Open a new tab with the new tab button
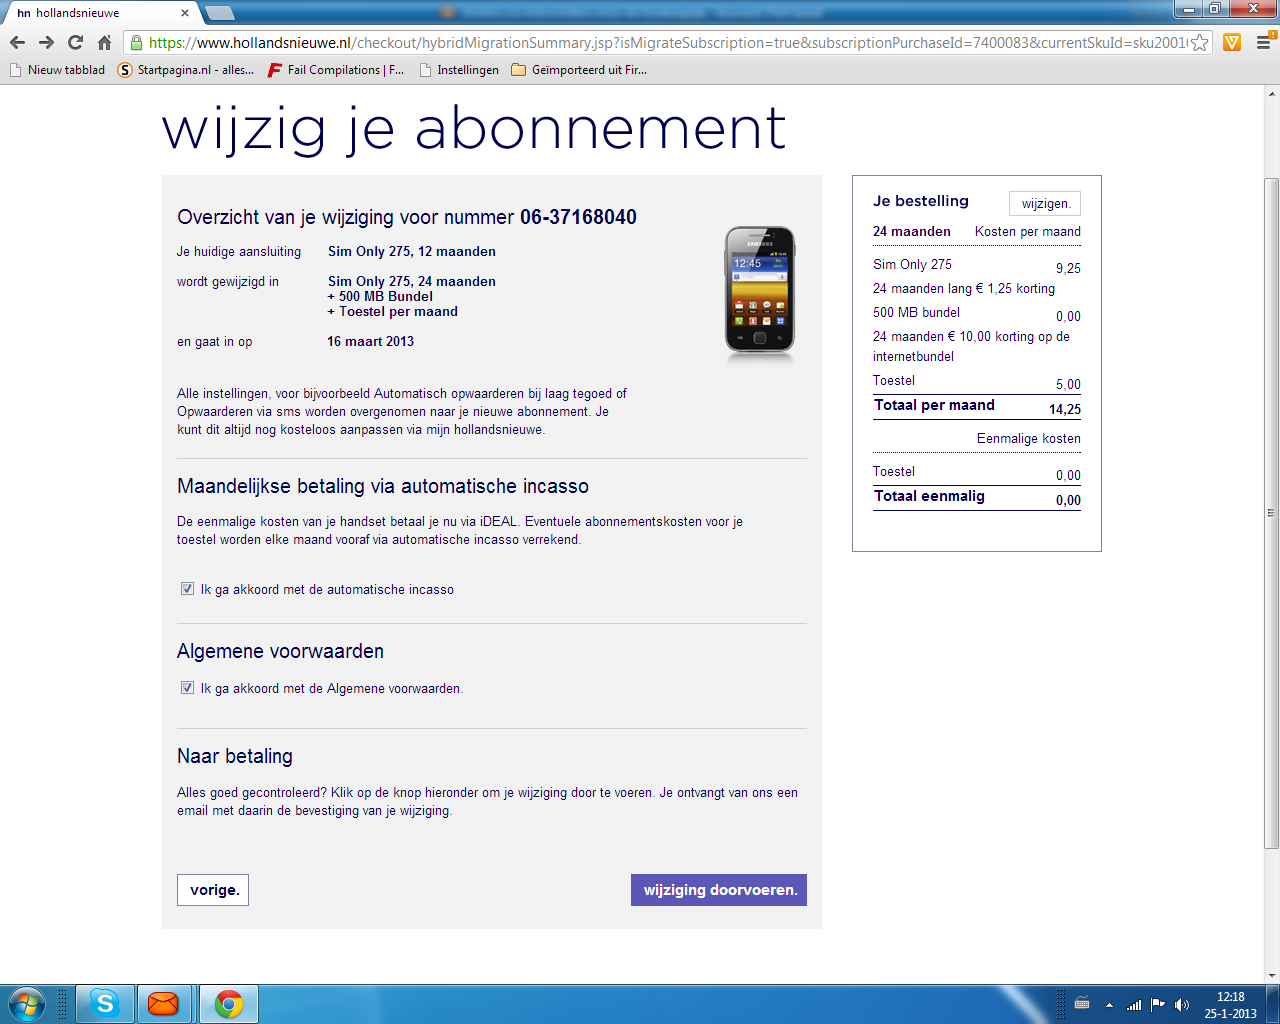 [x=219, y=13]
